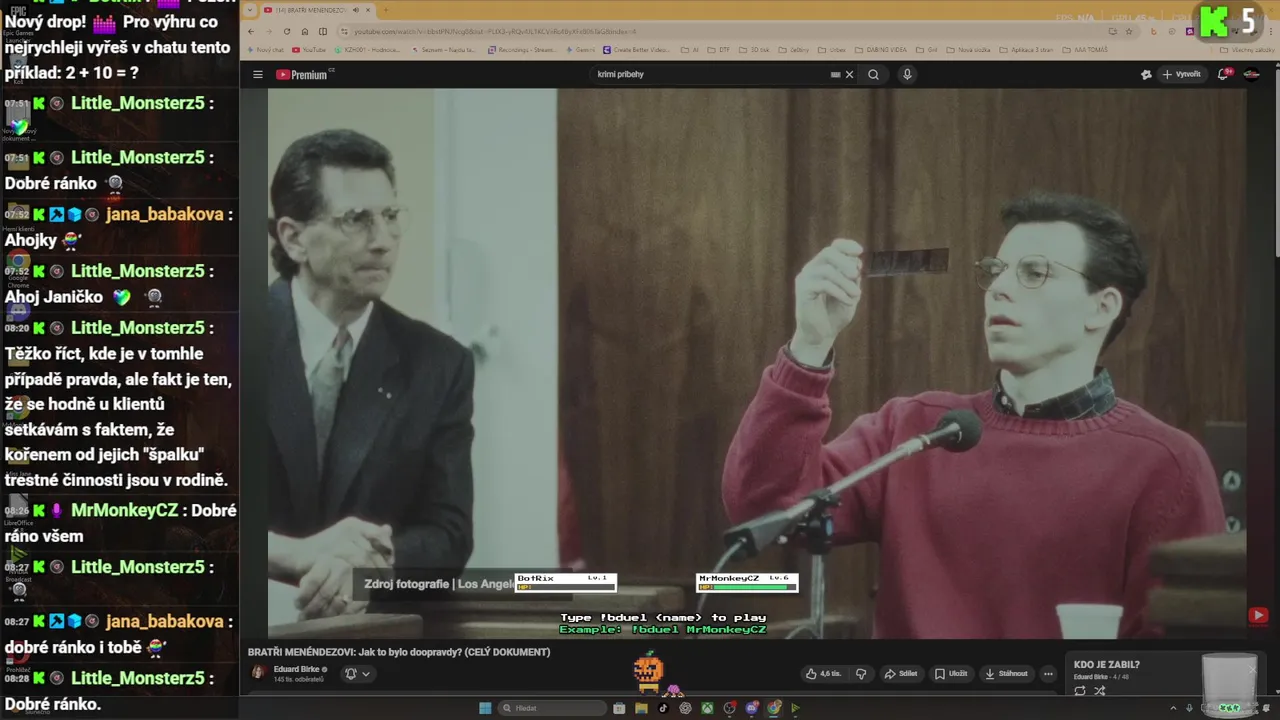The image size is (1280, 720).
Task: Start voice search with the microphone
Action: [907, 74]
